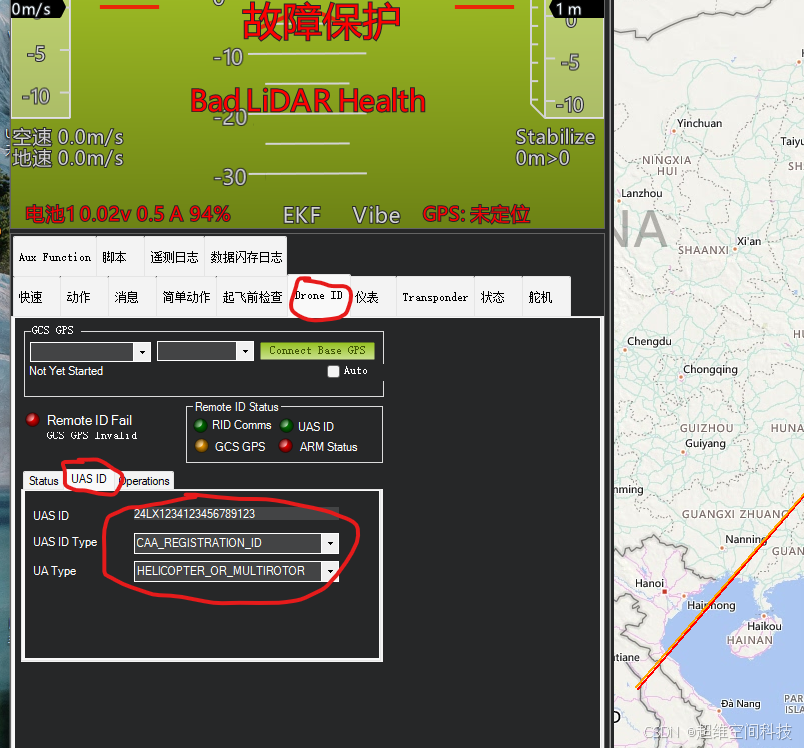Open the 数据闪存日志 tab
The image size is (804, 748).
click(x=246, y=256)
